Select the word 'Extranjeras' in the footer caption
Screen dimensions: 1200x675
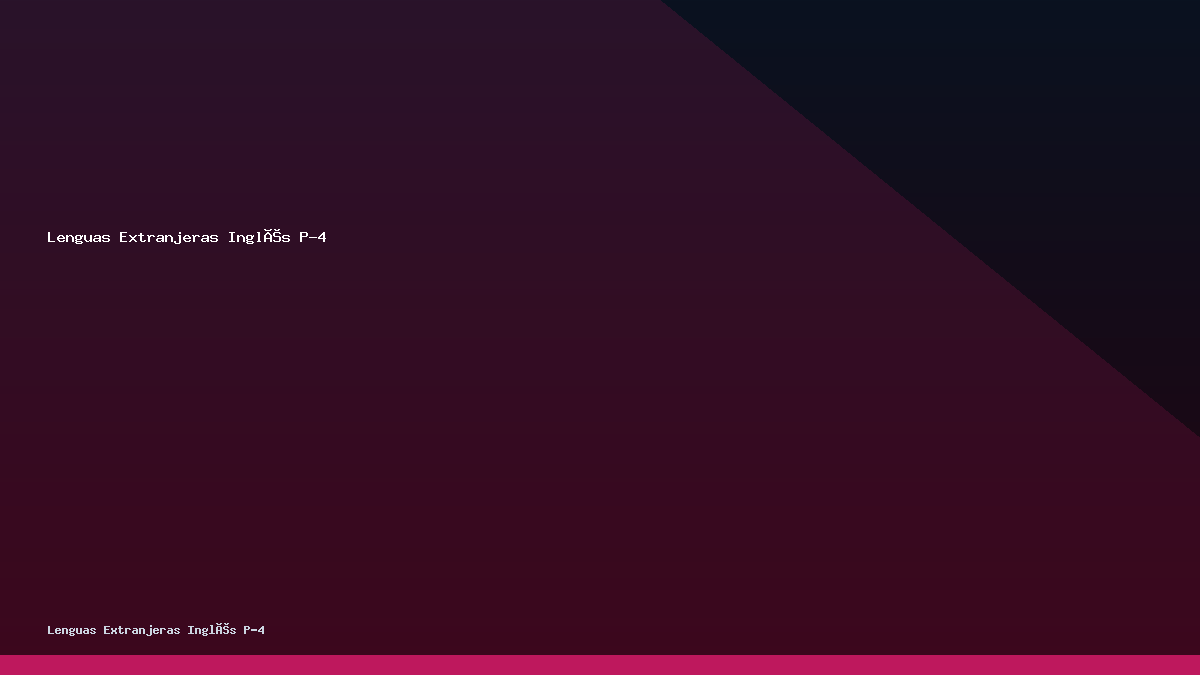[142, 630]
